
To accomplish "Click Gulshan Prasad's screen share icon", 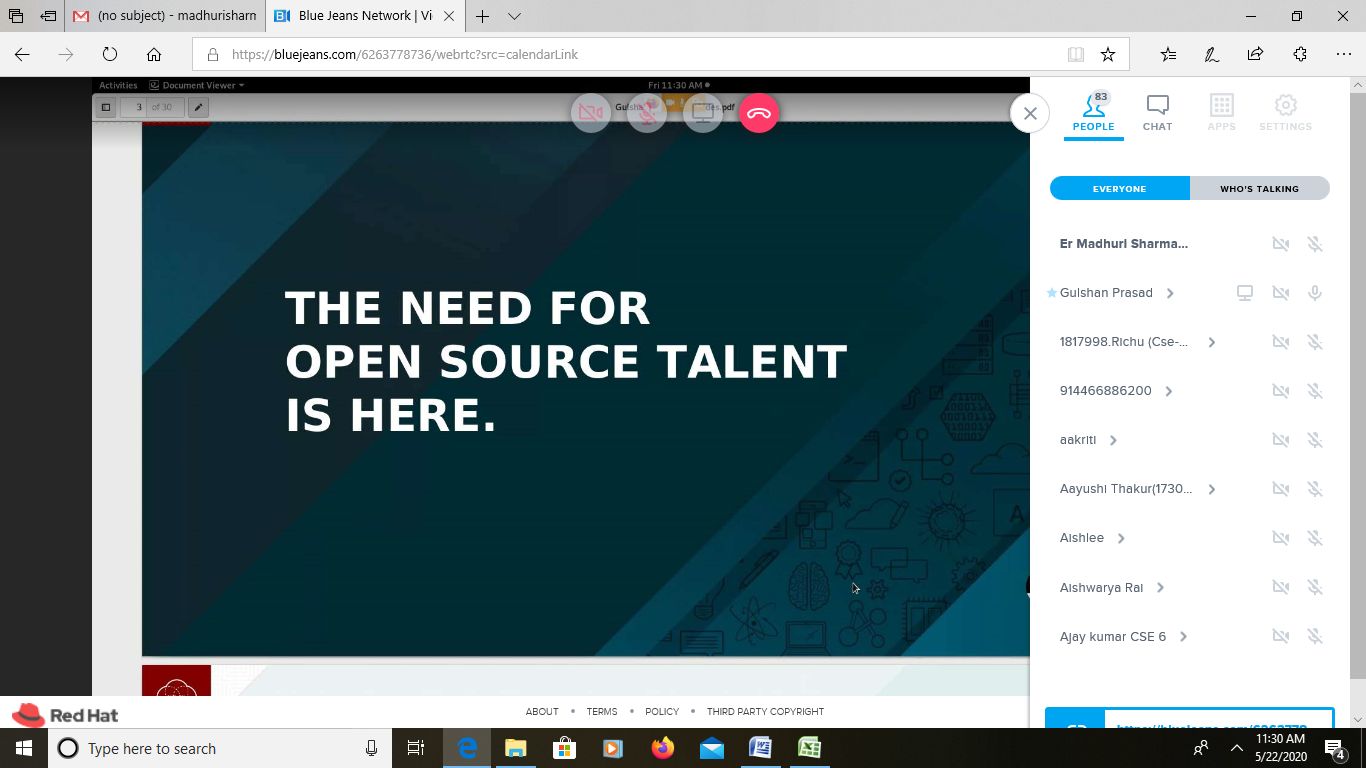I will click(1245, 293).
